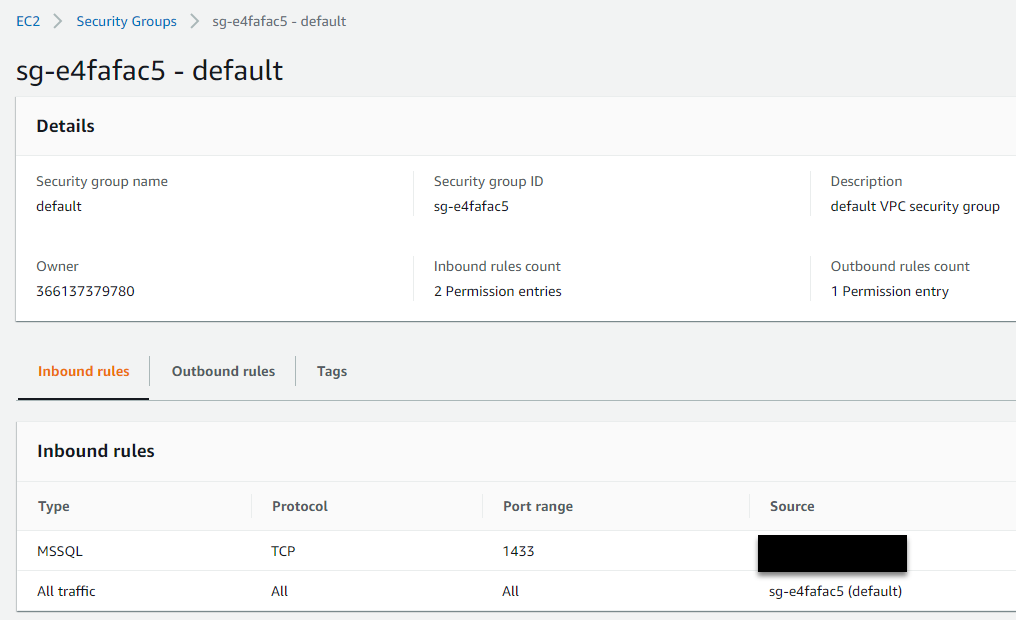Viewport: 1016px width, 620px height.
Task: Switch to the Outbound rules tab
Action: tap(223, 371)
